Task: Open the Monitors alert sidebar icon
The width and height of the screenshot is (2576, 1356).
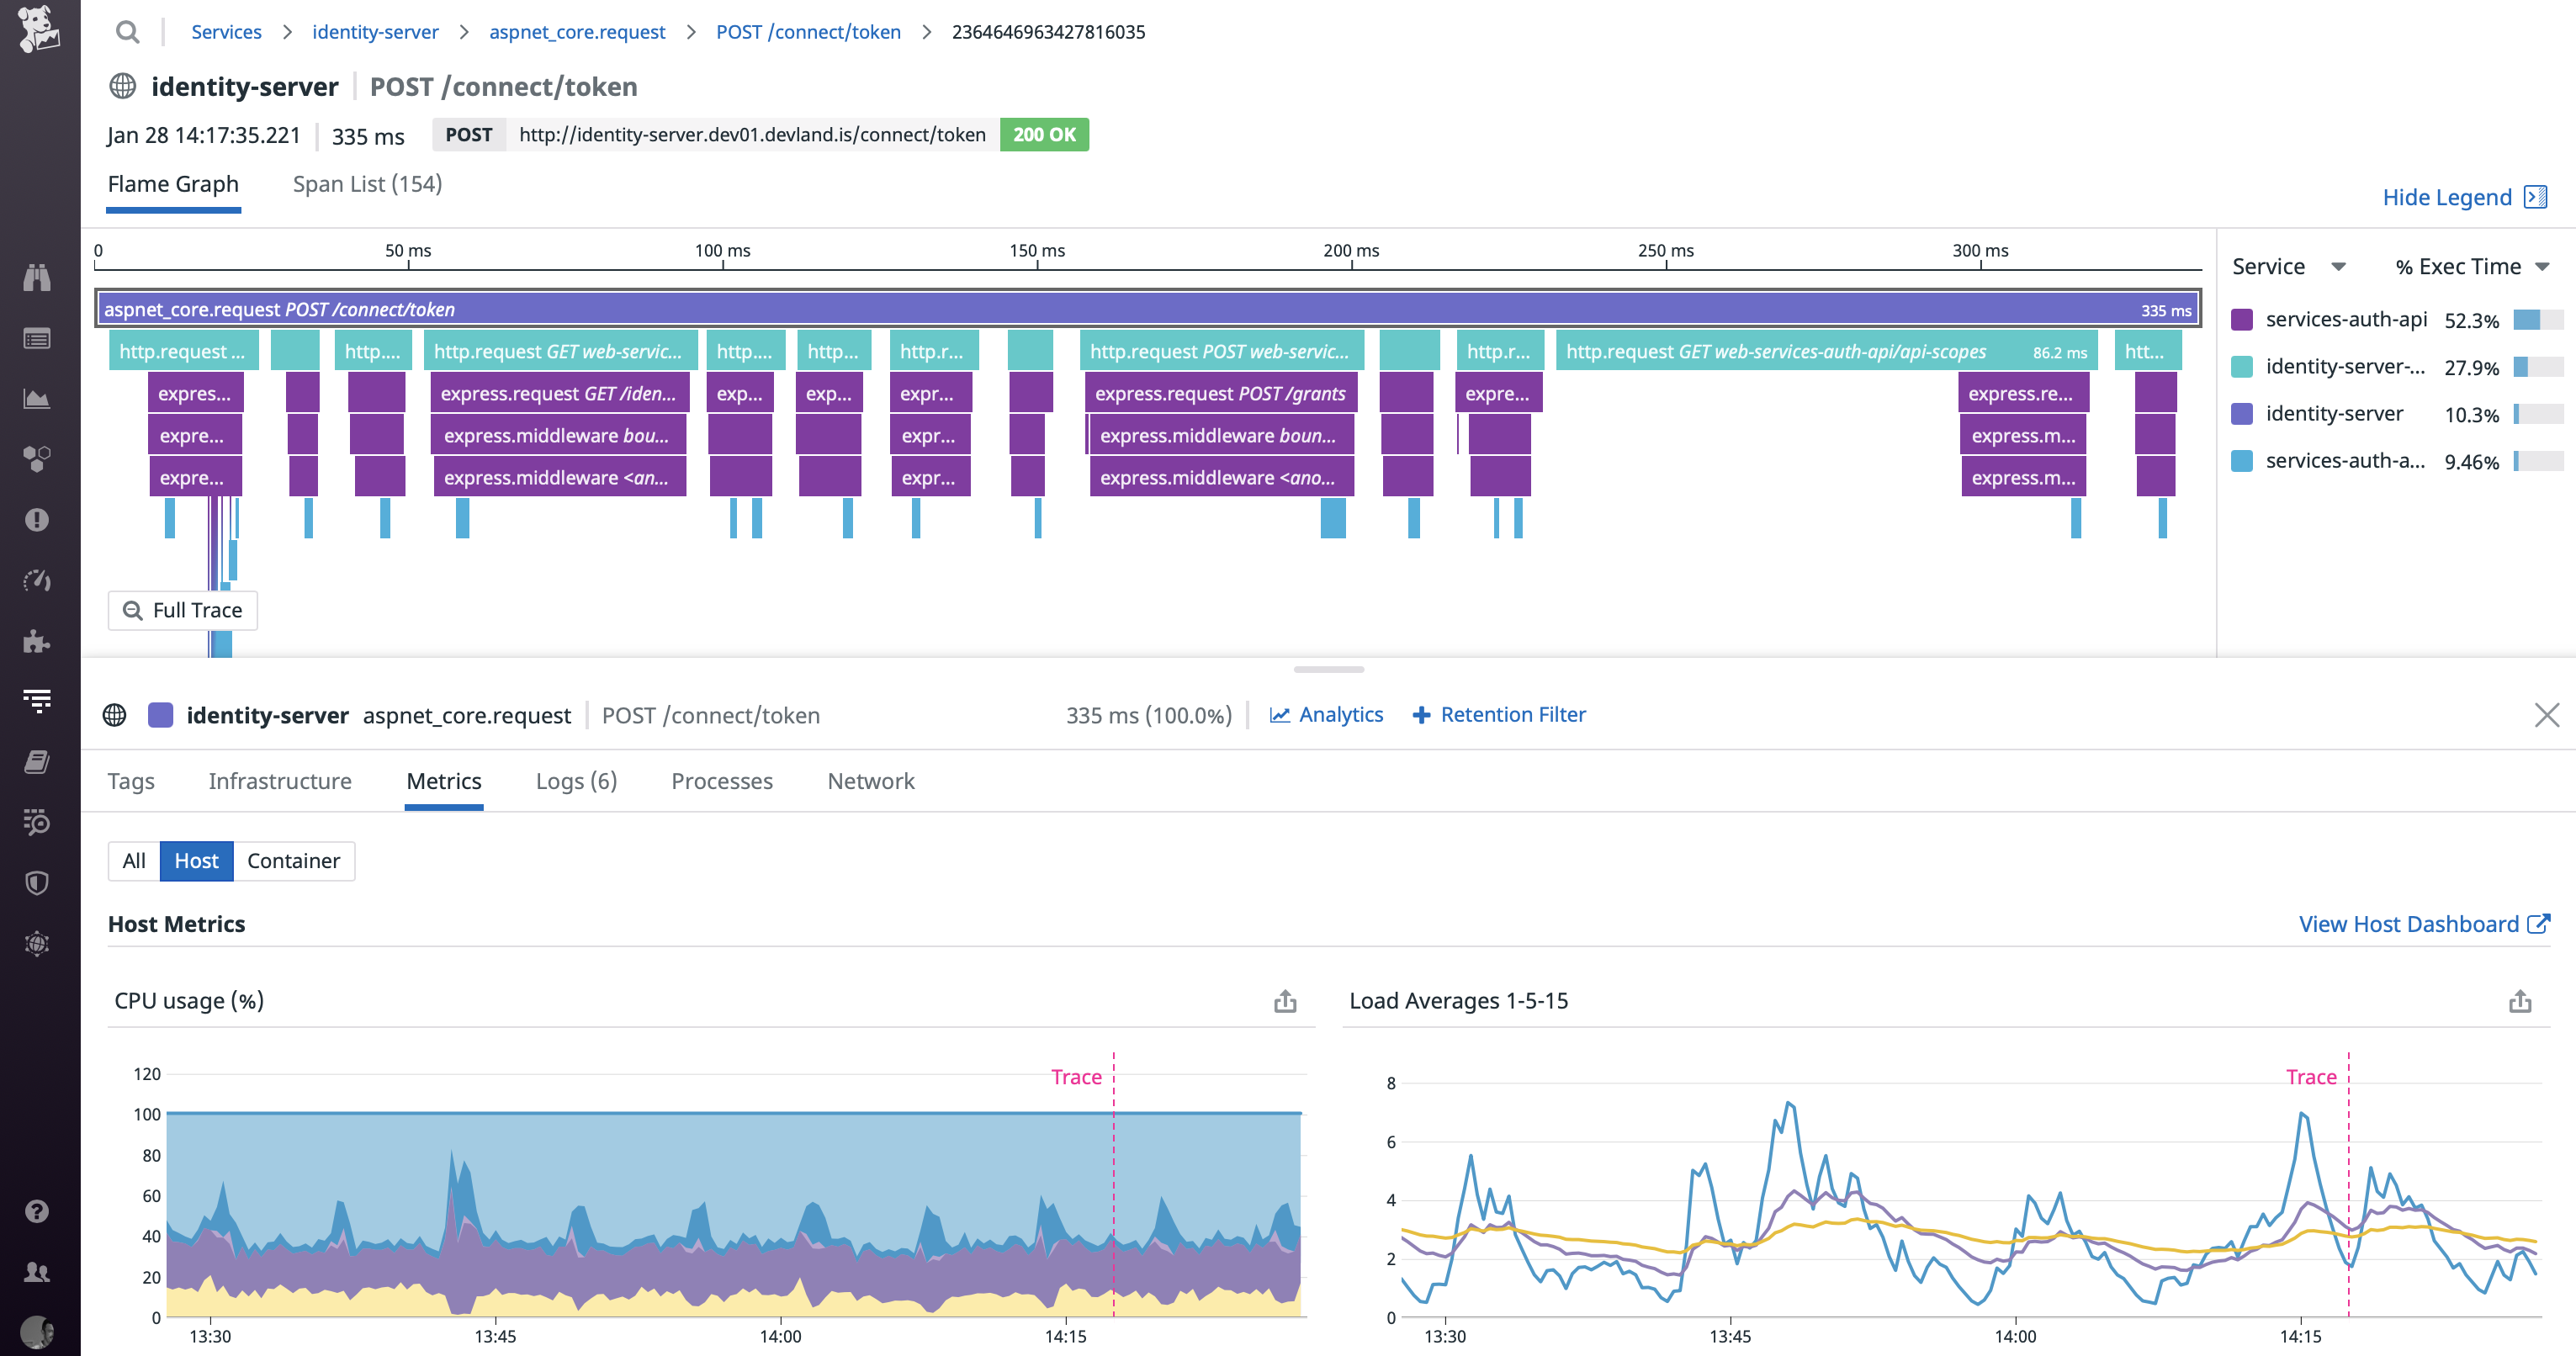Action: coord(37,520)
